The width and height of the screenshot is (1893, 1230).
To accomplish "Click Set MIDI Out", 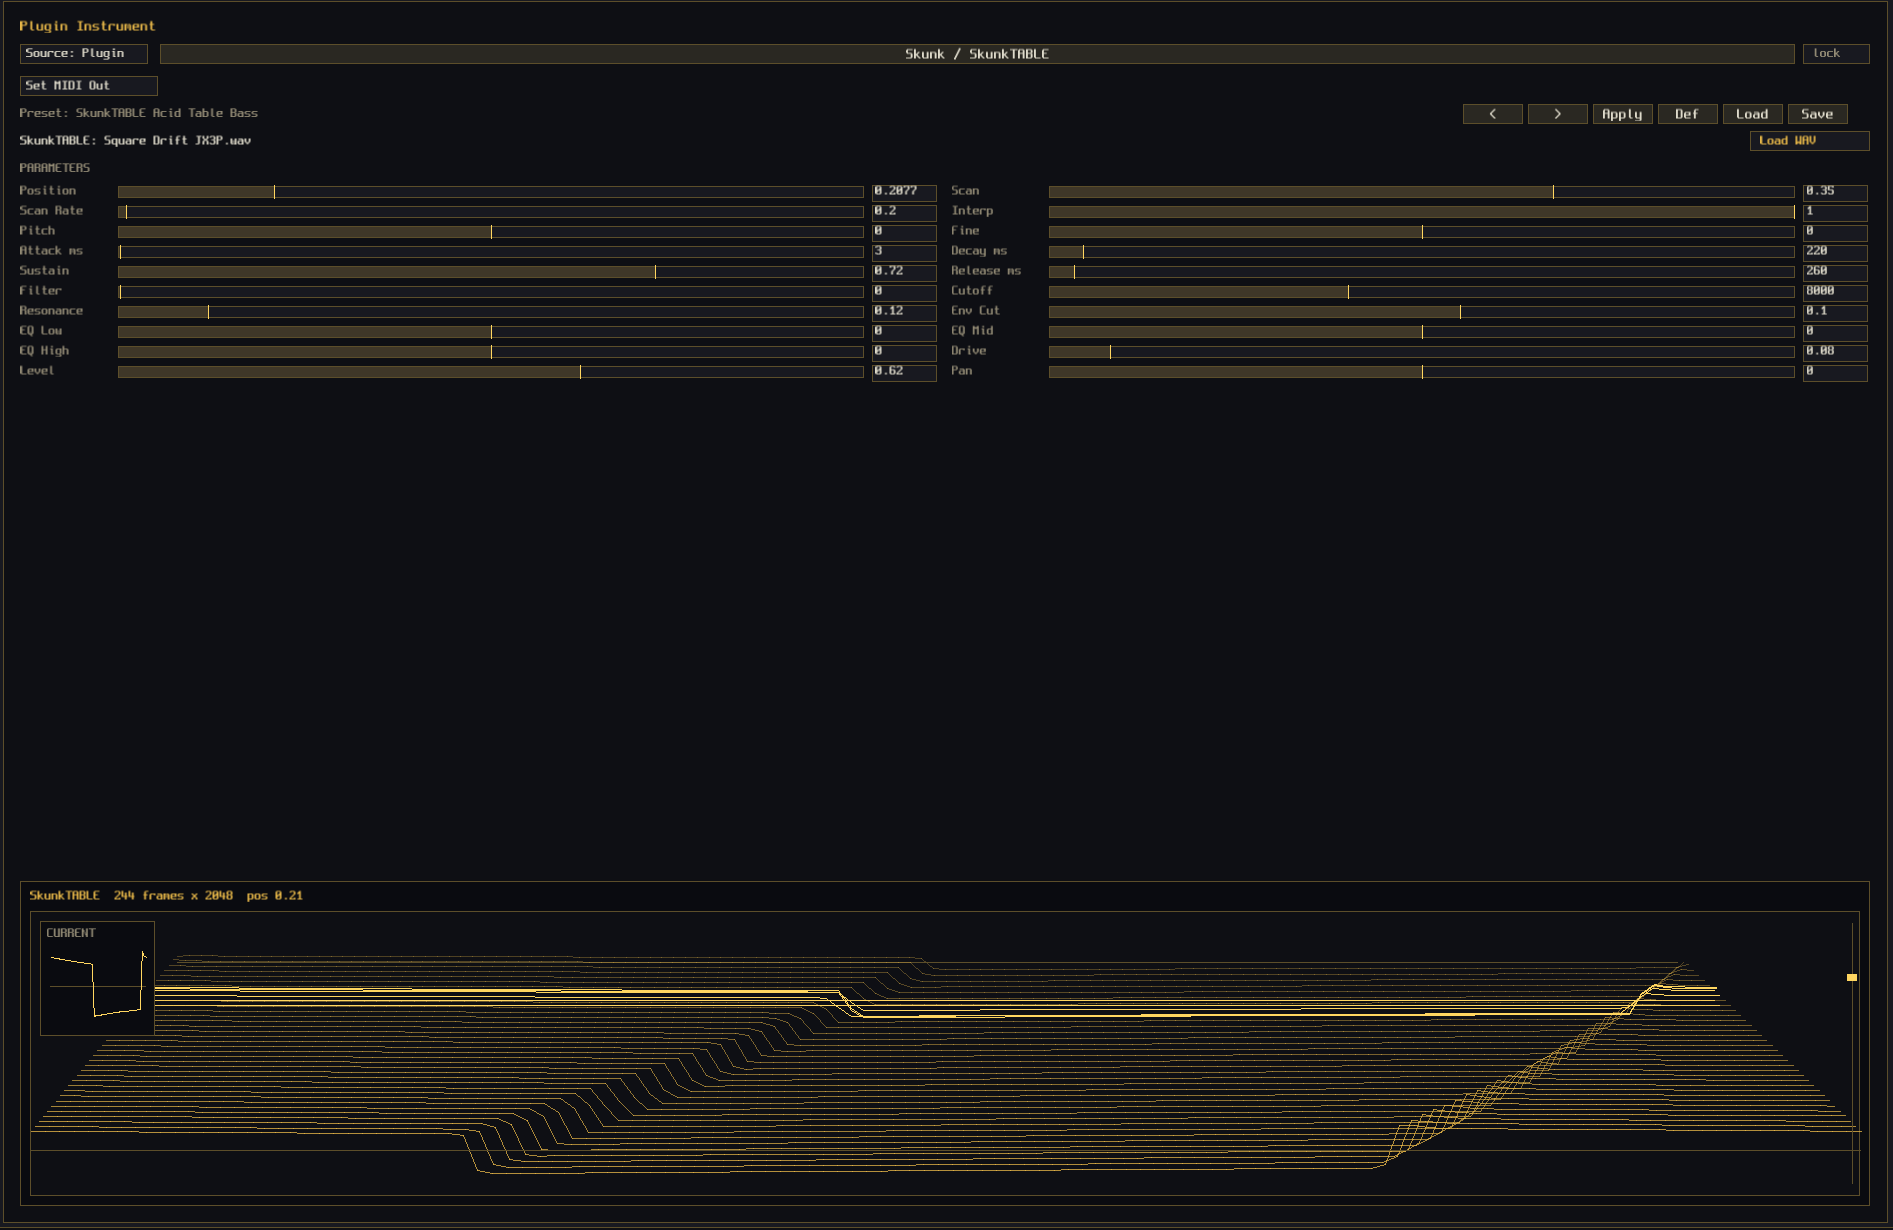I will tap(89, 86).
